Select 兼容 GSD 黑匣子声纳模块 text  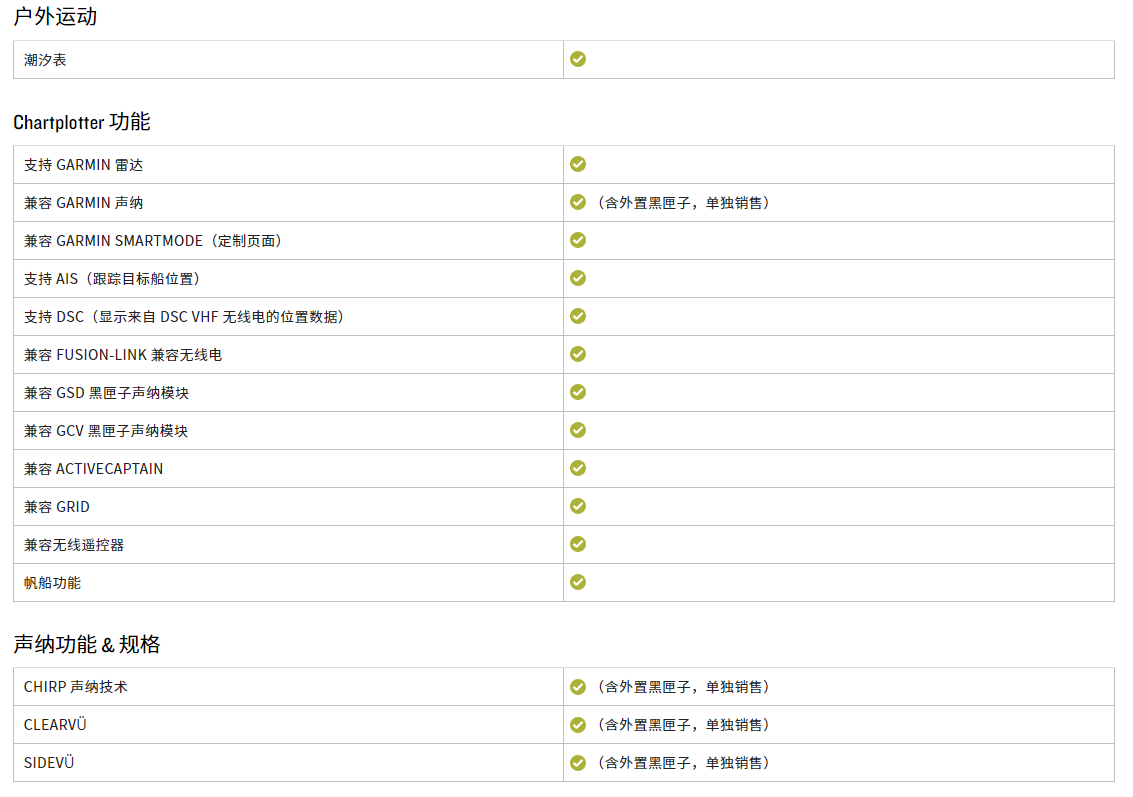point(106,393)
